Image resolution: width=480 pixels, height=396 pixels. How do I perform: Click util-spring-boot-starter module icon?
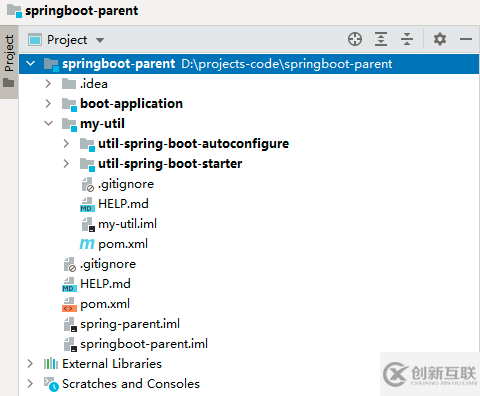coord(87,165)
